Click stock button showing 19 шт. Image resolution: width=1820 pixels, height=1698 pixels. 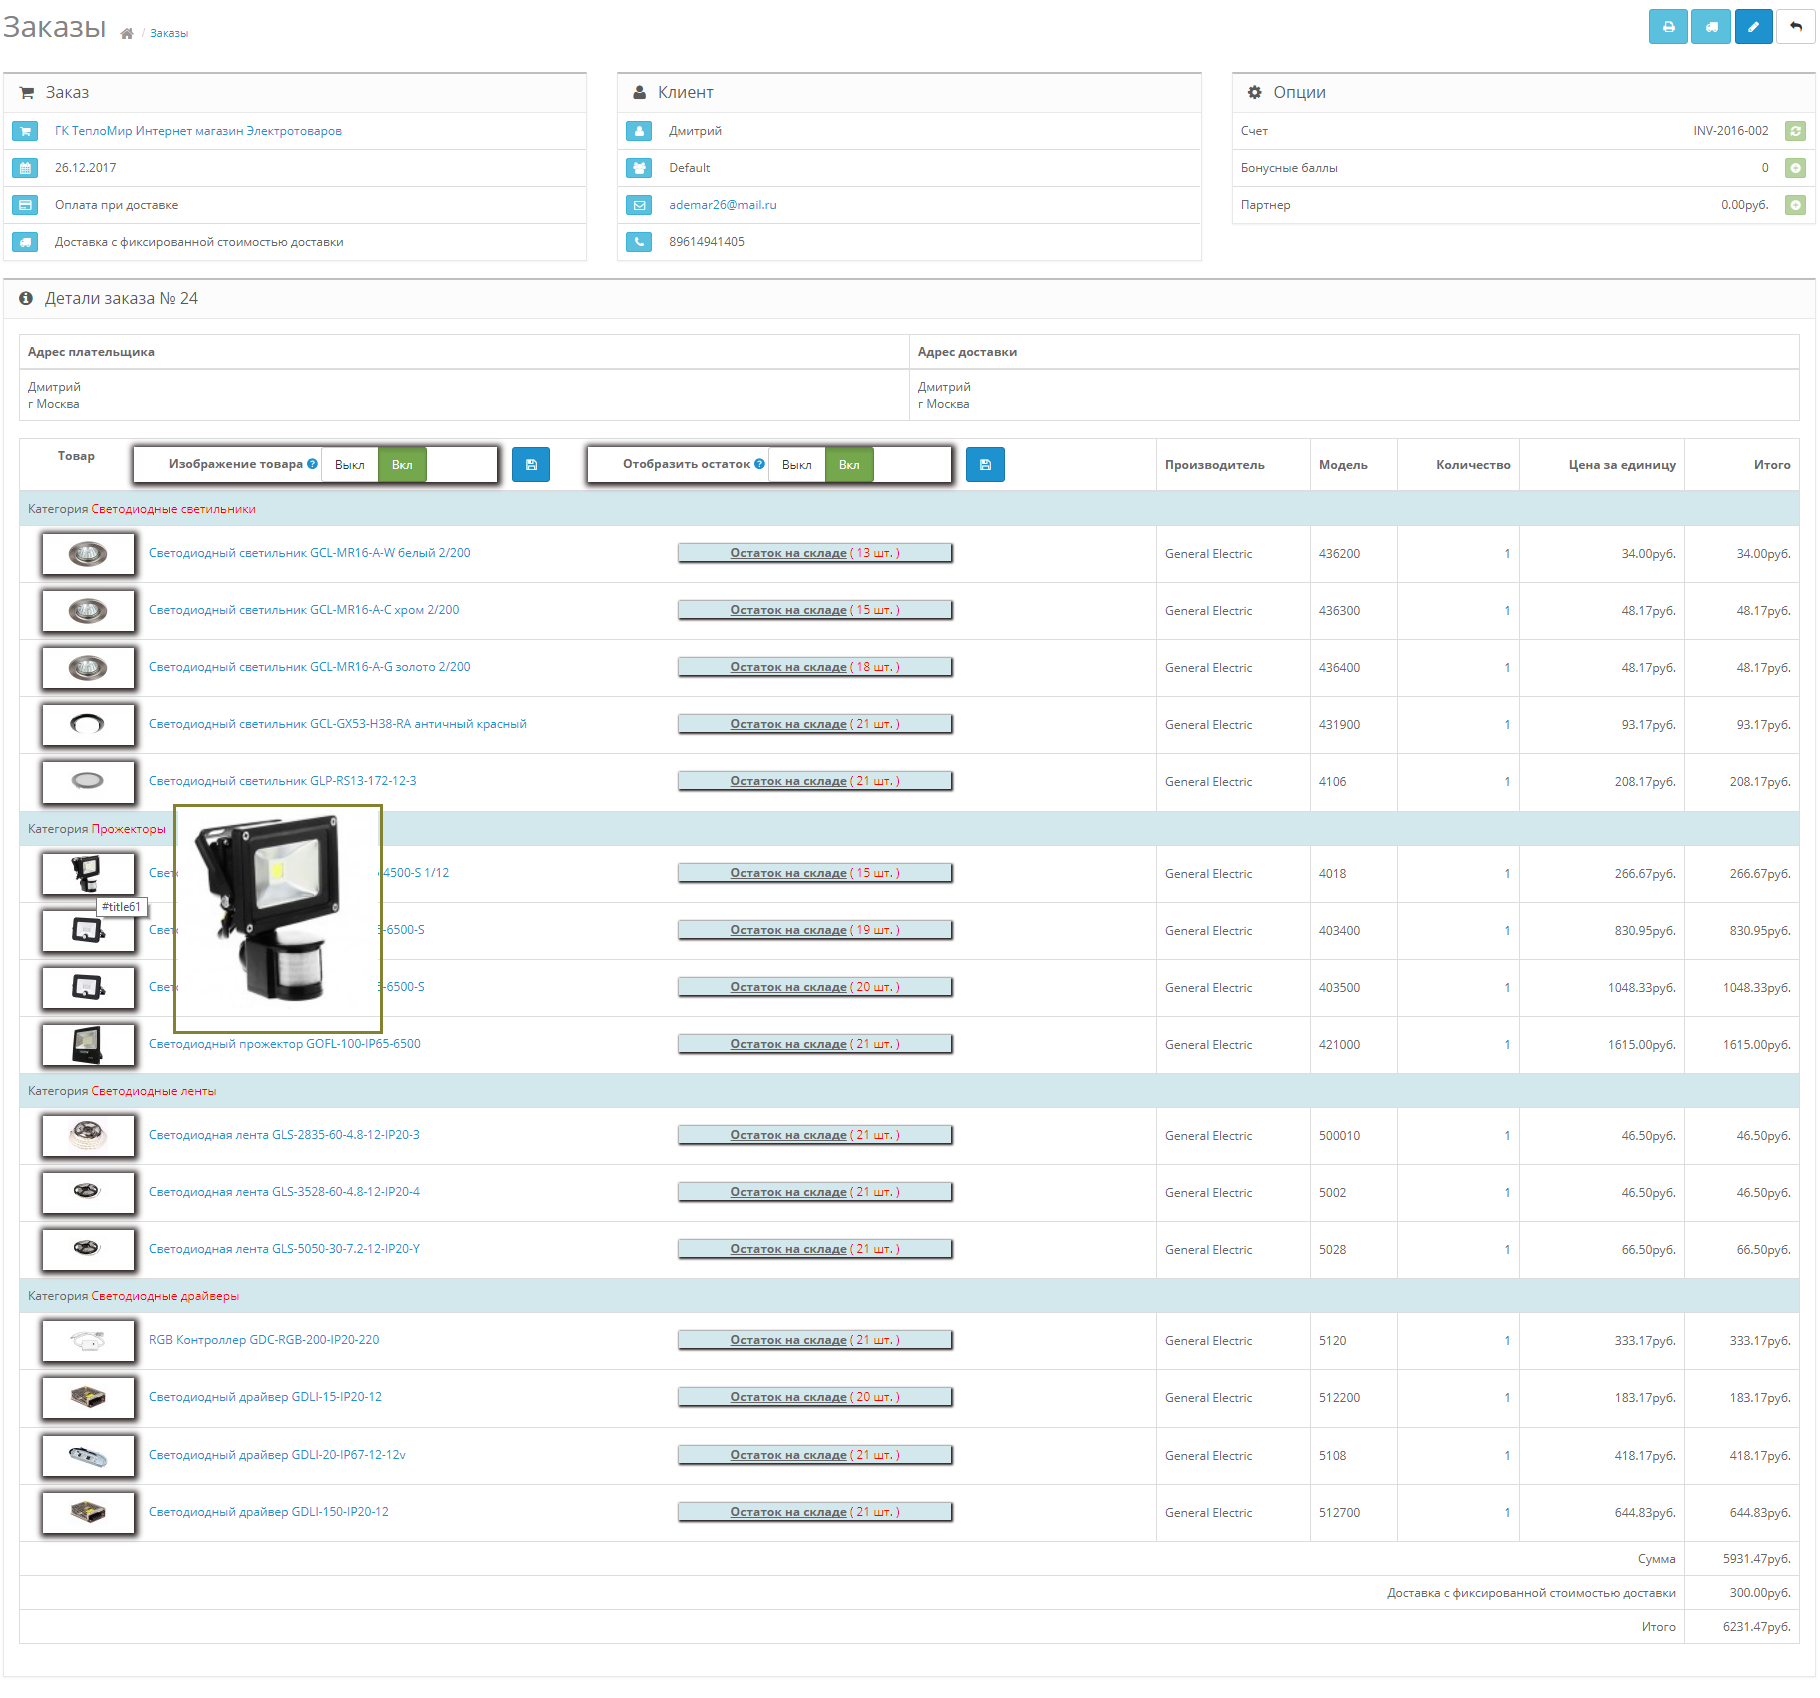click(815, 930)
